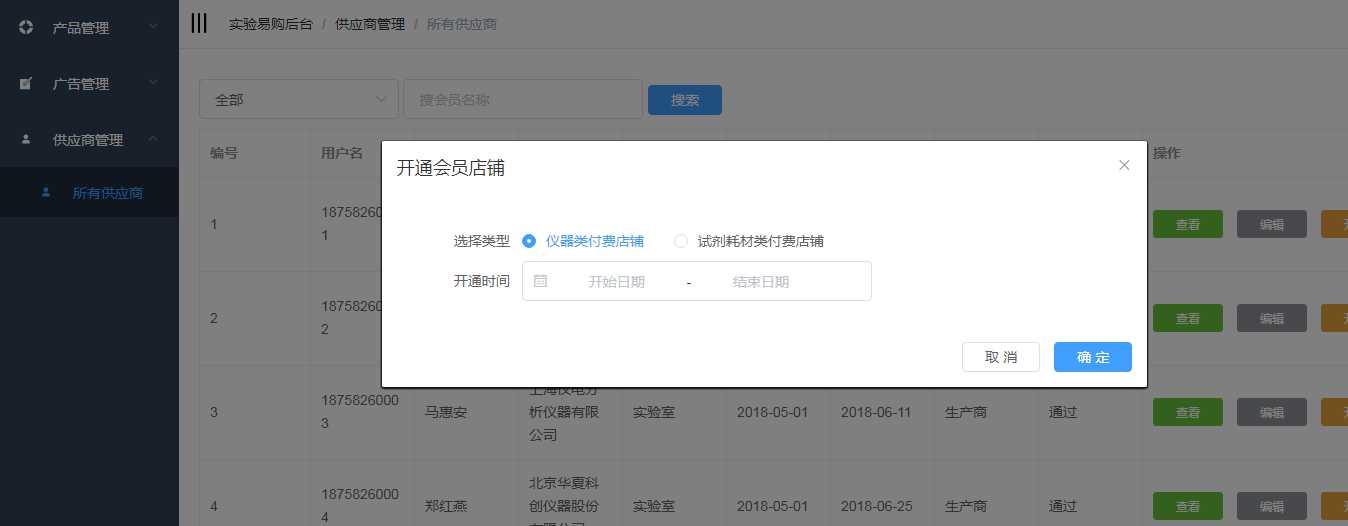This screenshot has height=526, width=1348.
Task: Click 查看 button in row 2
Action: click(1188, 318)
